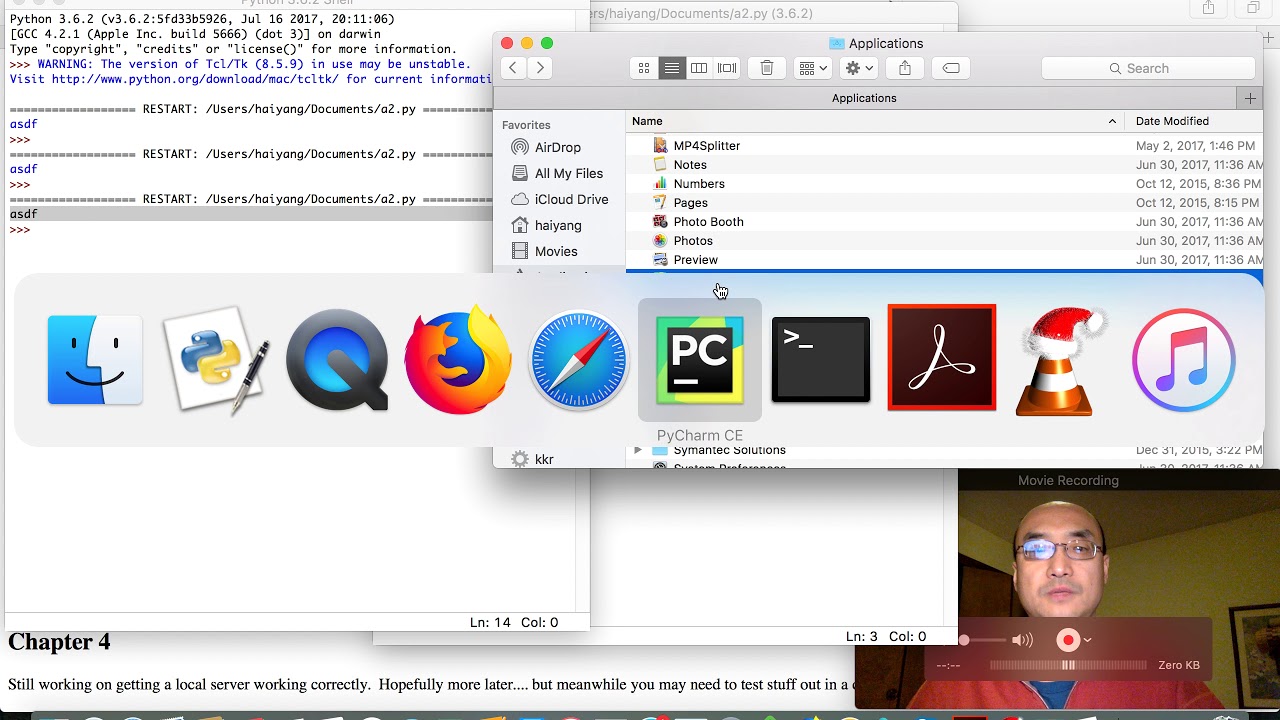This screenshot has width=1280, height=720.
Task: Open the Finder arrange-by dropdown
Action: [x=813, y=68]
